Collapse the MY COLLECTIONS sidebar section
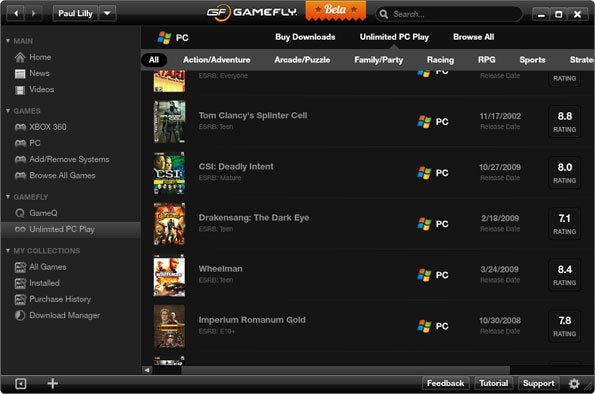This screenshot has height=394, width=595. [x=8, y=251]
